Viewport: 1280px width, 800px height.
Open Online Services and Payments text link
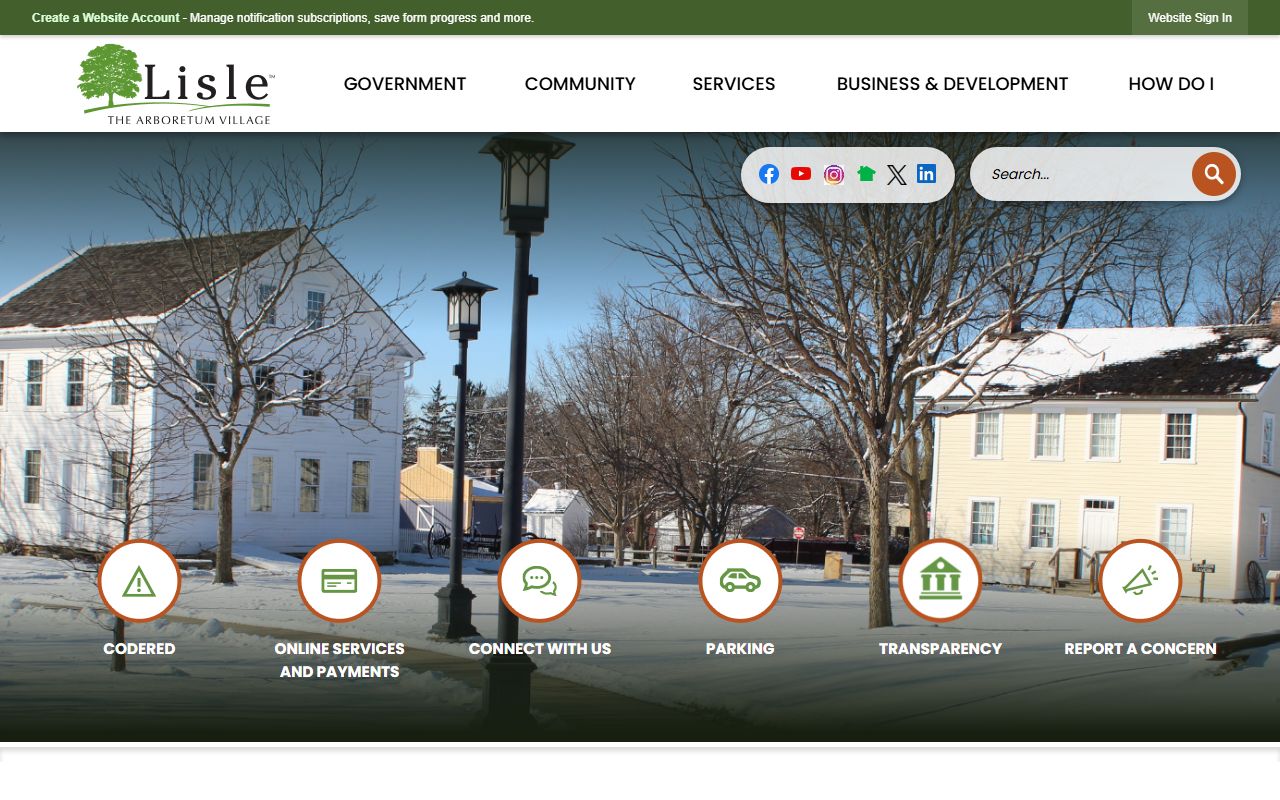tap(339, 660)
